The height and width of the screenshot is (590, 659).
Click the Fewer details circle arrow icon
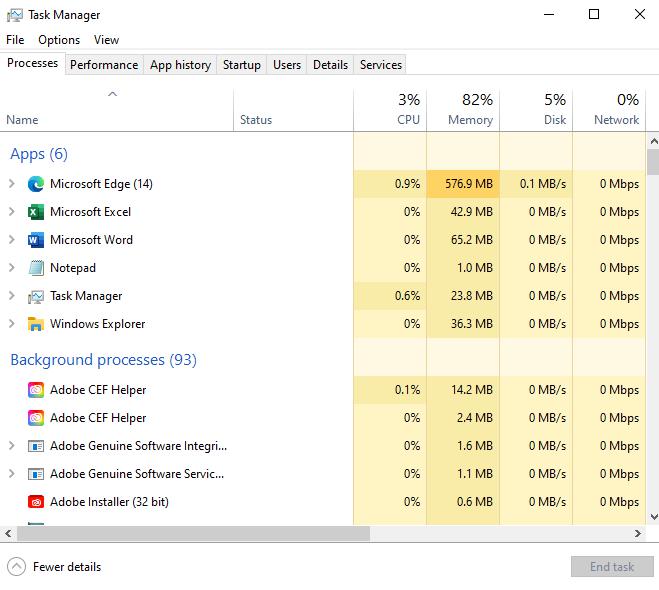click(x=16, y=566)
